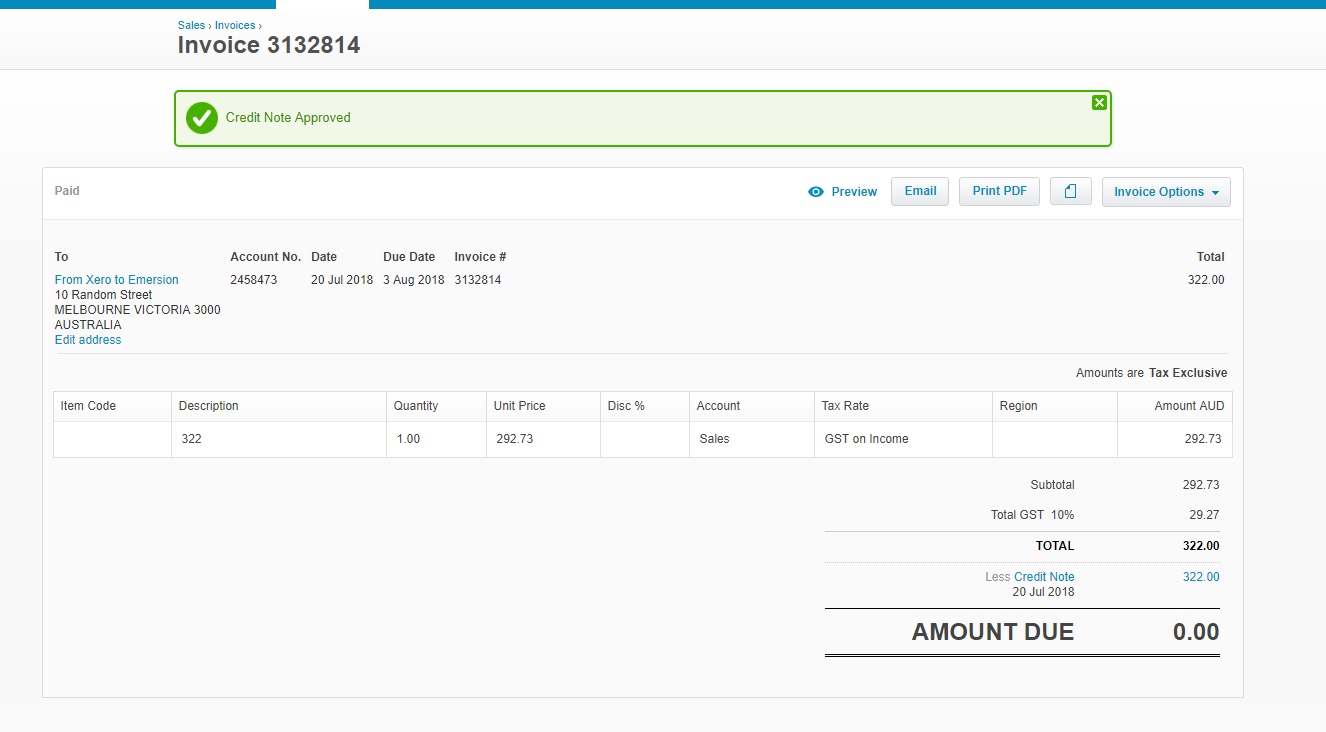The height and width of the screenshot is (732, 1326).
Task: Select the active white tab in top bar
Action: click(322, 4)
